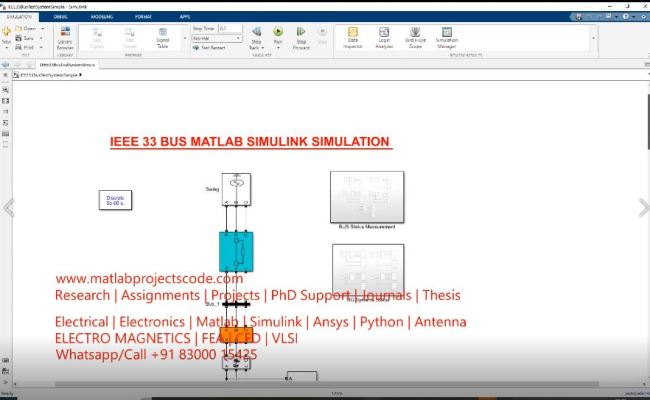Click the next slide chevron at right

point(644,208)
